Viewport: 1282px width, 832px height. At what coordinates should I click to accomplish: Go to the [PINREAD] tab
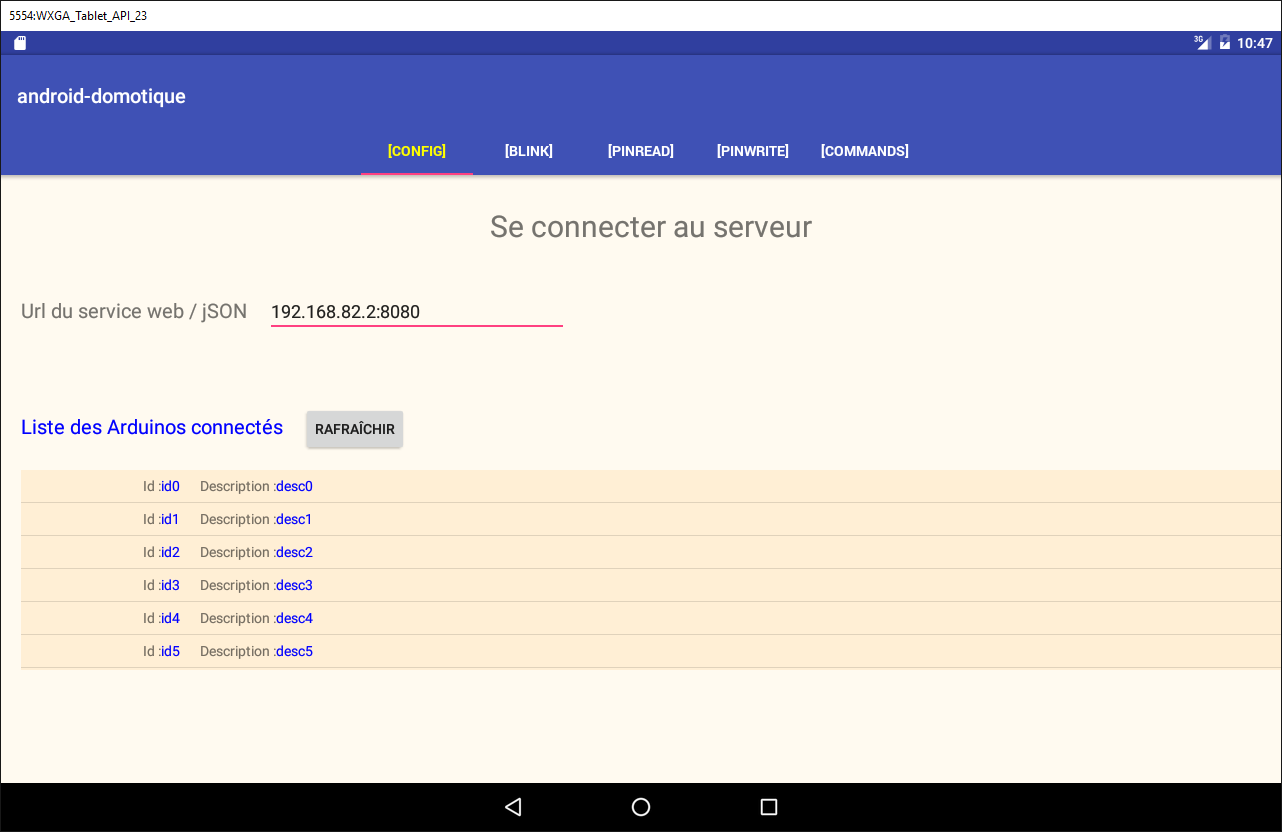point(641,151)
